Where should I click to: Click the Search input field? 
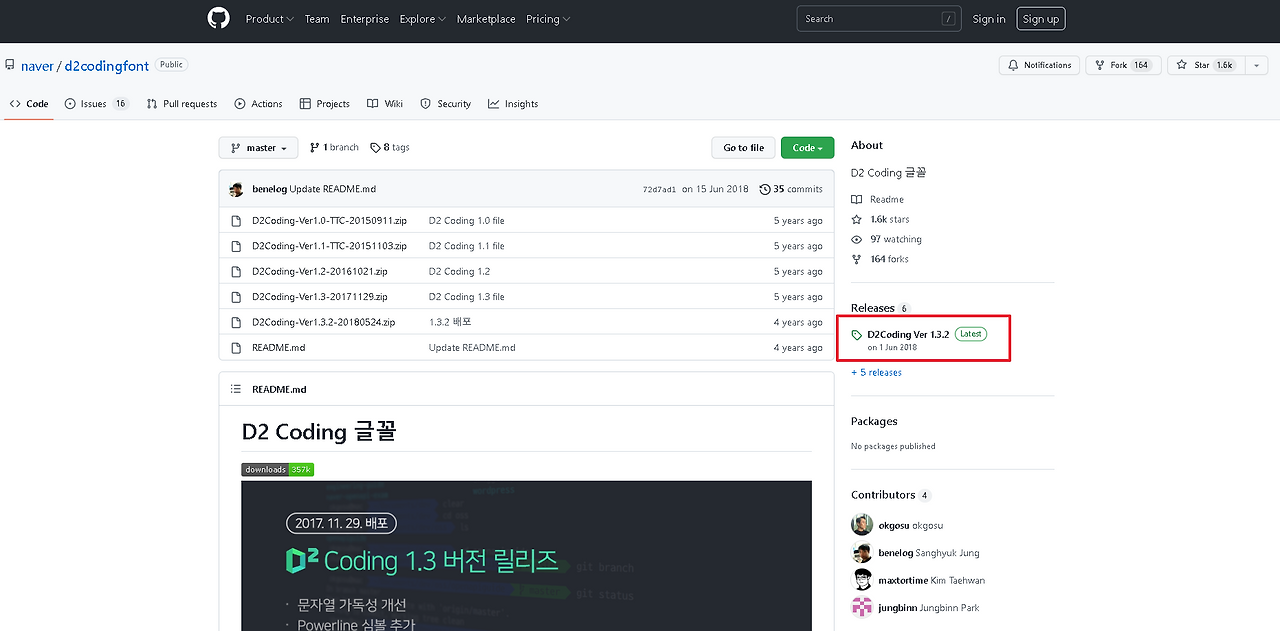point(878,18)
